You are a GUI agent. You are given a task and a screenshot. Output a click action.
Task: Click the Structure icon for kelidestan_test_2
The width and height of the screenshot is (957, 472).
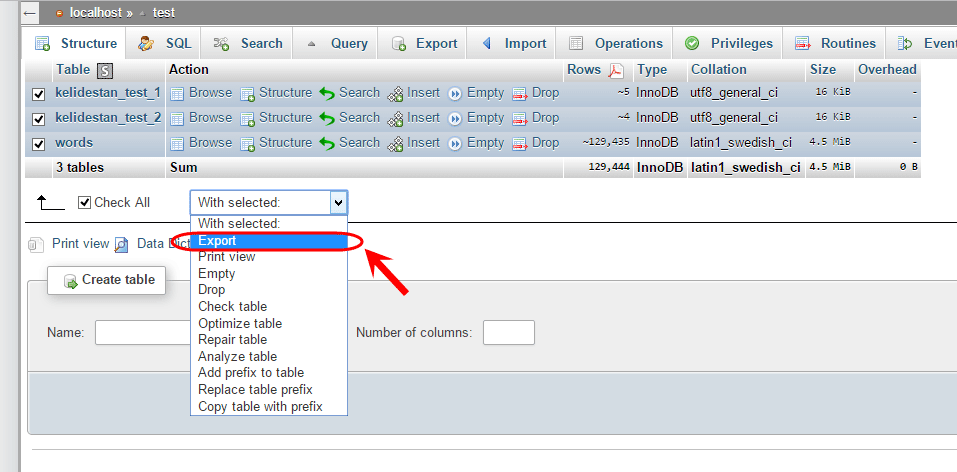click(247, 118)
